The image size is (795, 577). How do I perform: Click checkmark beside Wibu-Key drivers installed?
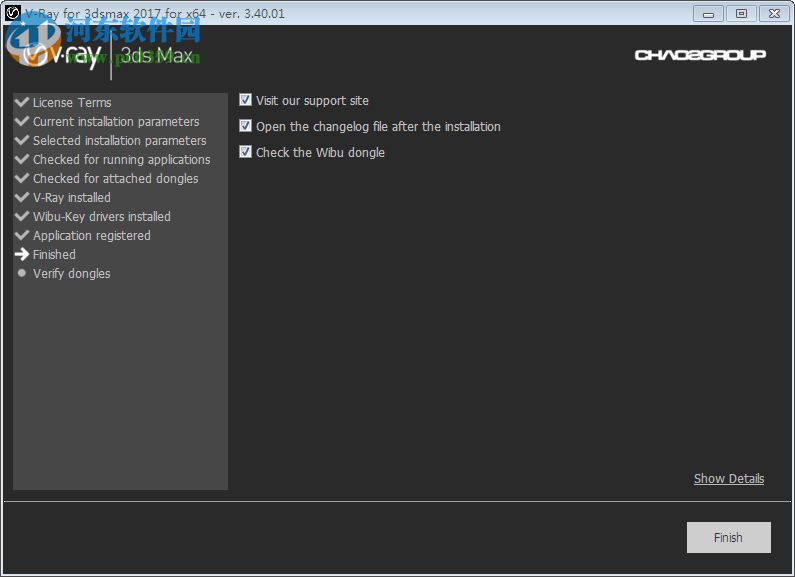[x=22, y=216]
